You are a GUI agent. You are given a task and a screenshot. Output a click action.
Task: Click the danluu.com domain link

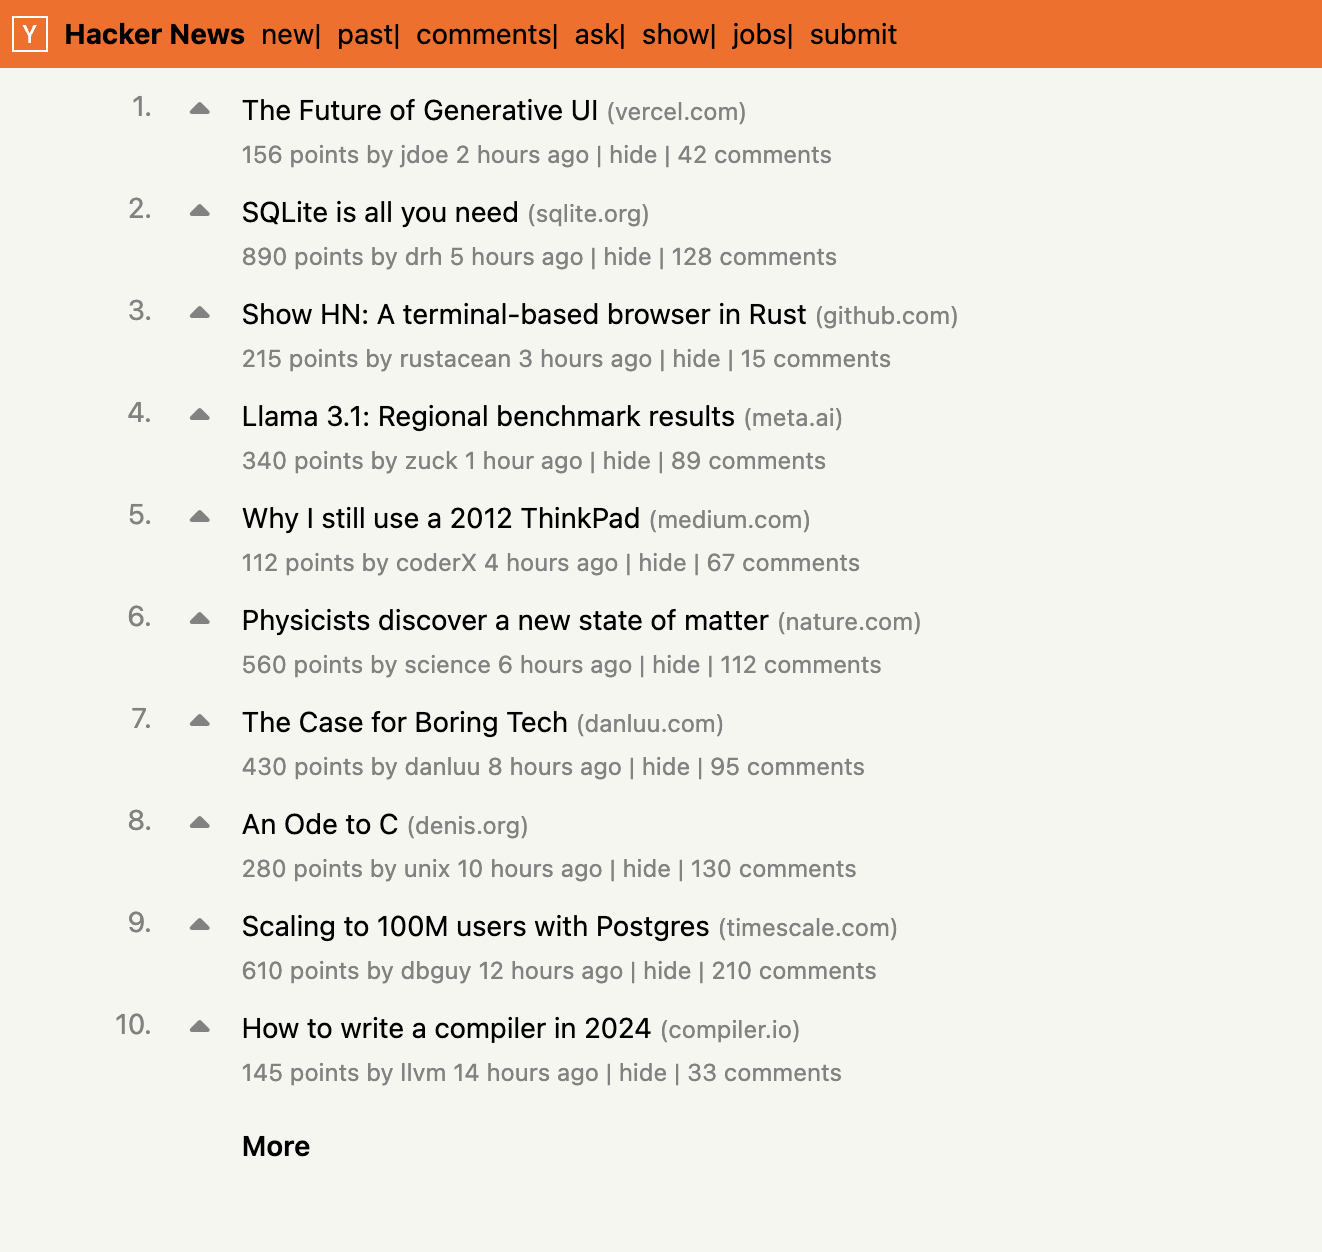click(x=650, y=724)
